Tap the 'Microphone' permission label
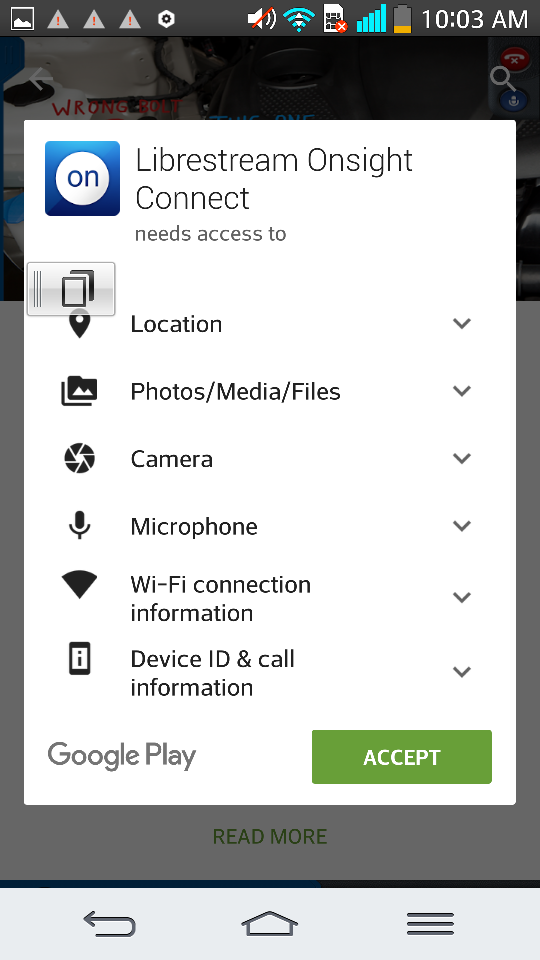The width and height of the screenshot is (540, 960). click(x=194, y=527)
